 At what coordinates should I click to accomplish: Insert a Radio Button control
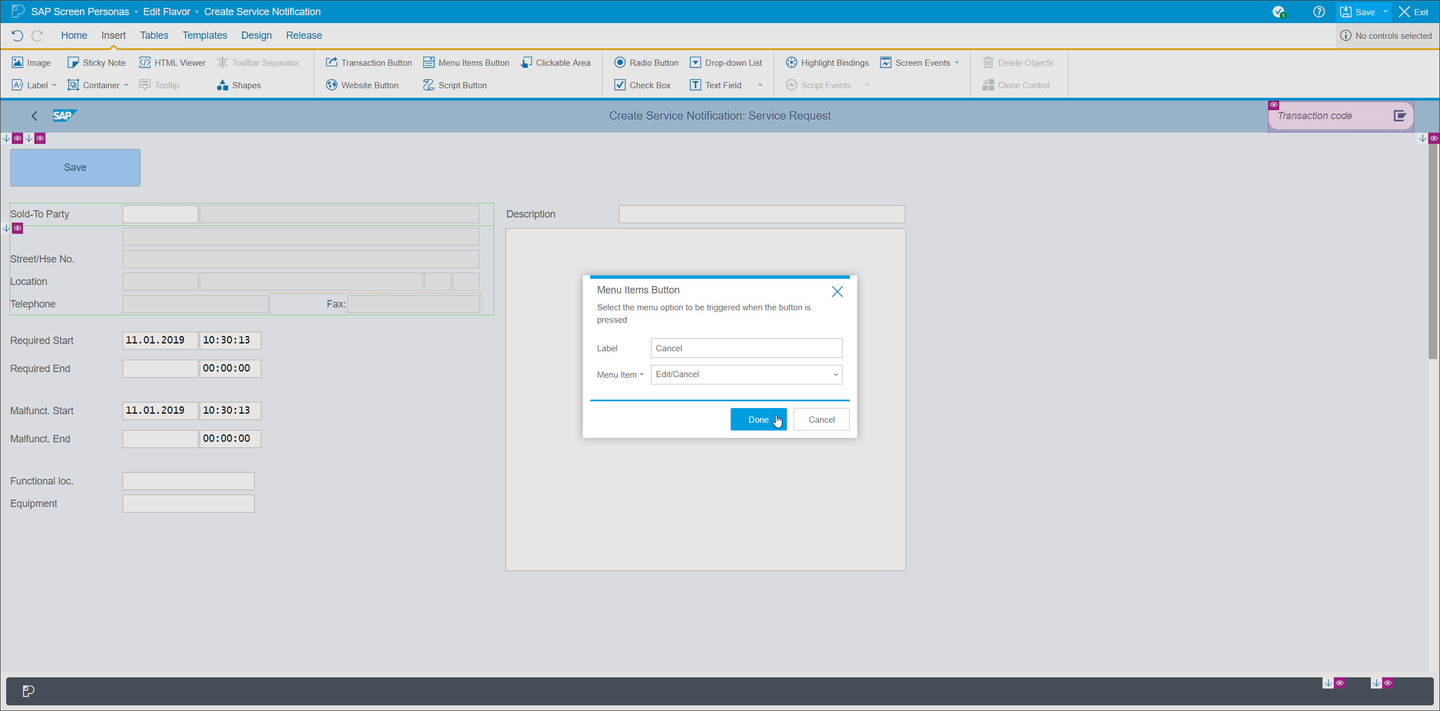(x=646, y=62)
